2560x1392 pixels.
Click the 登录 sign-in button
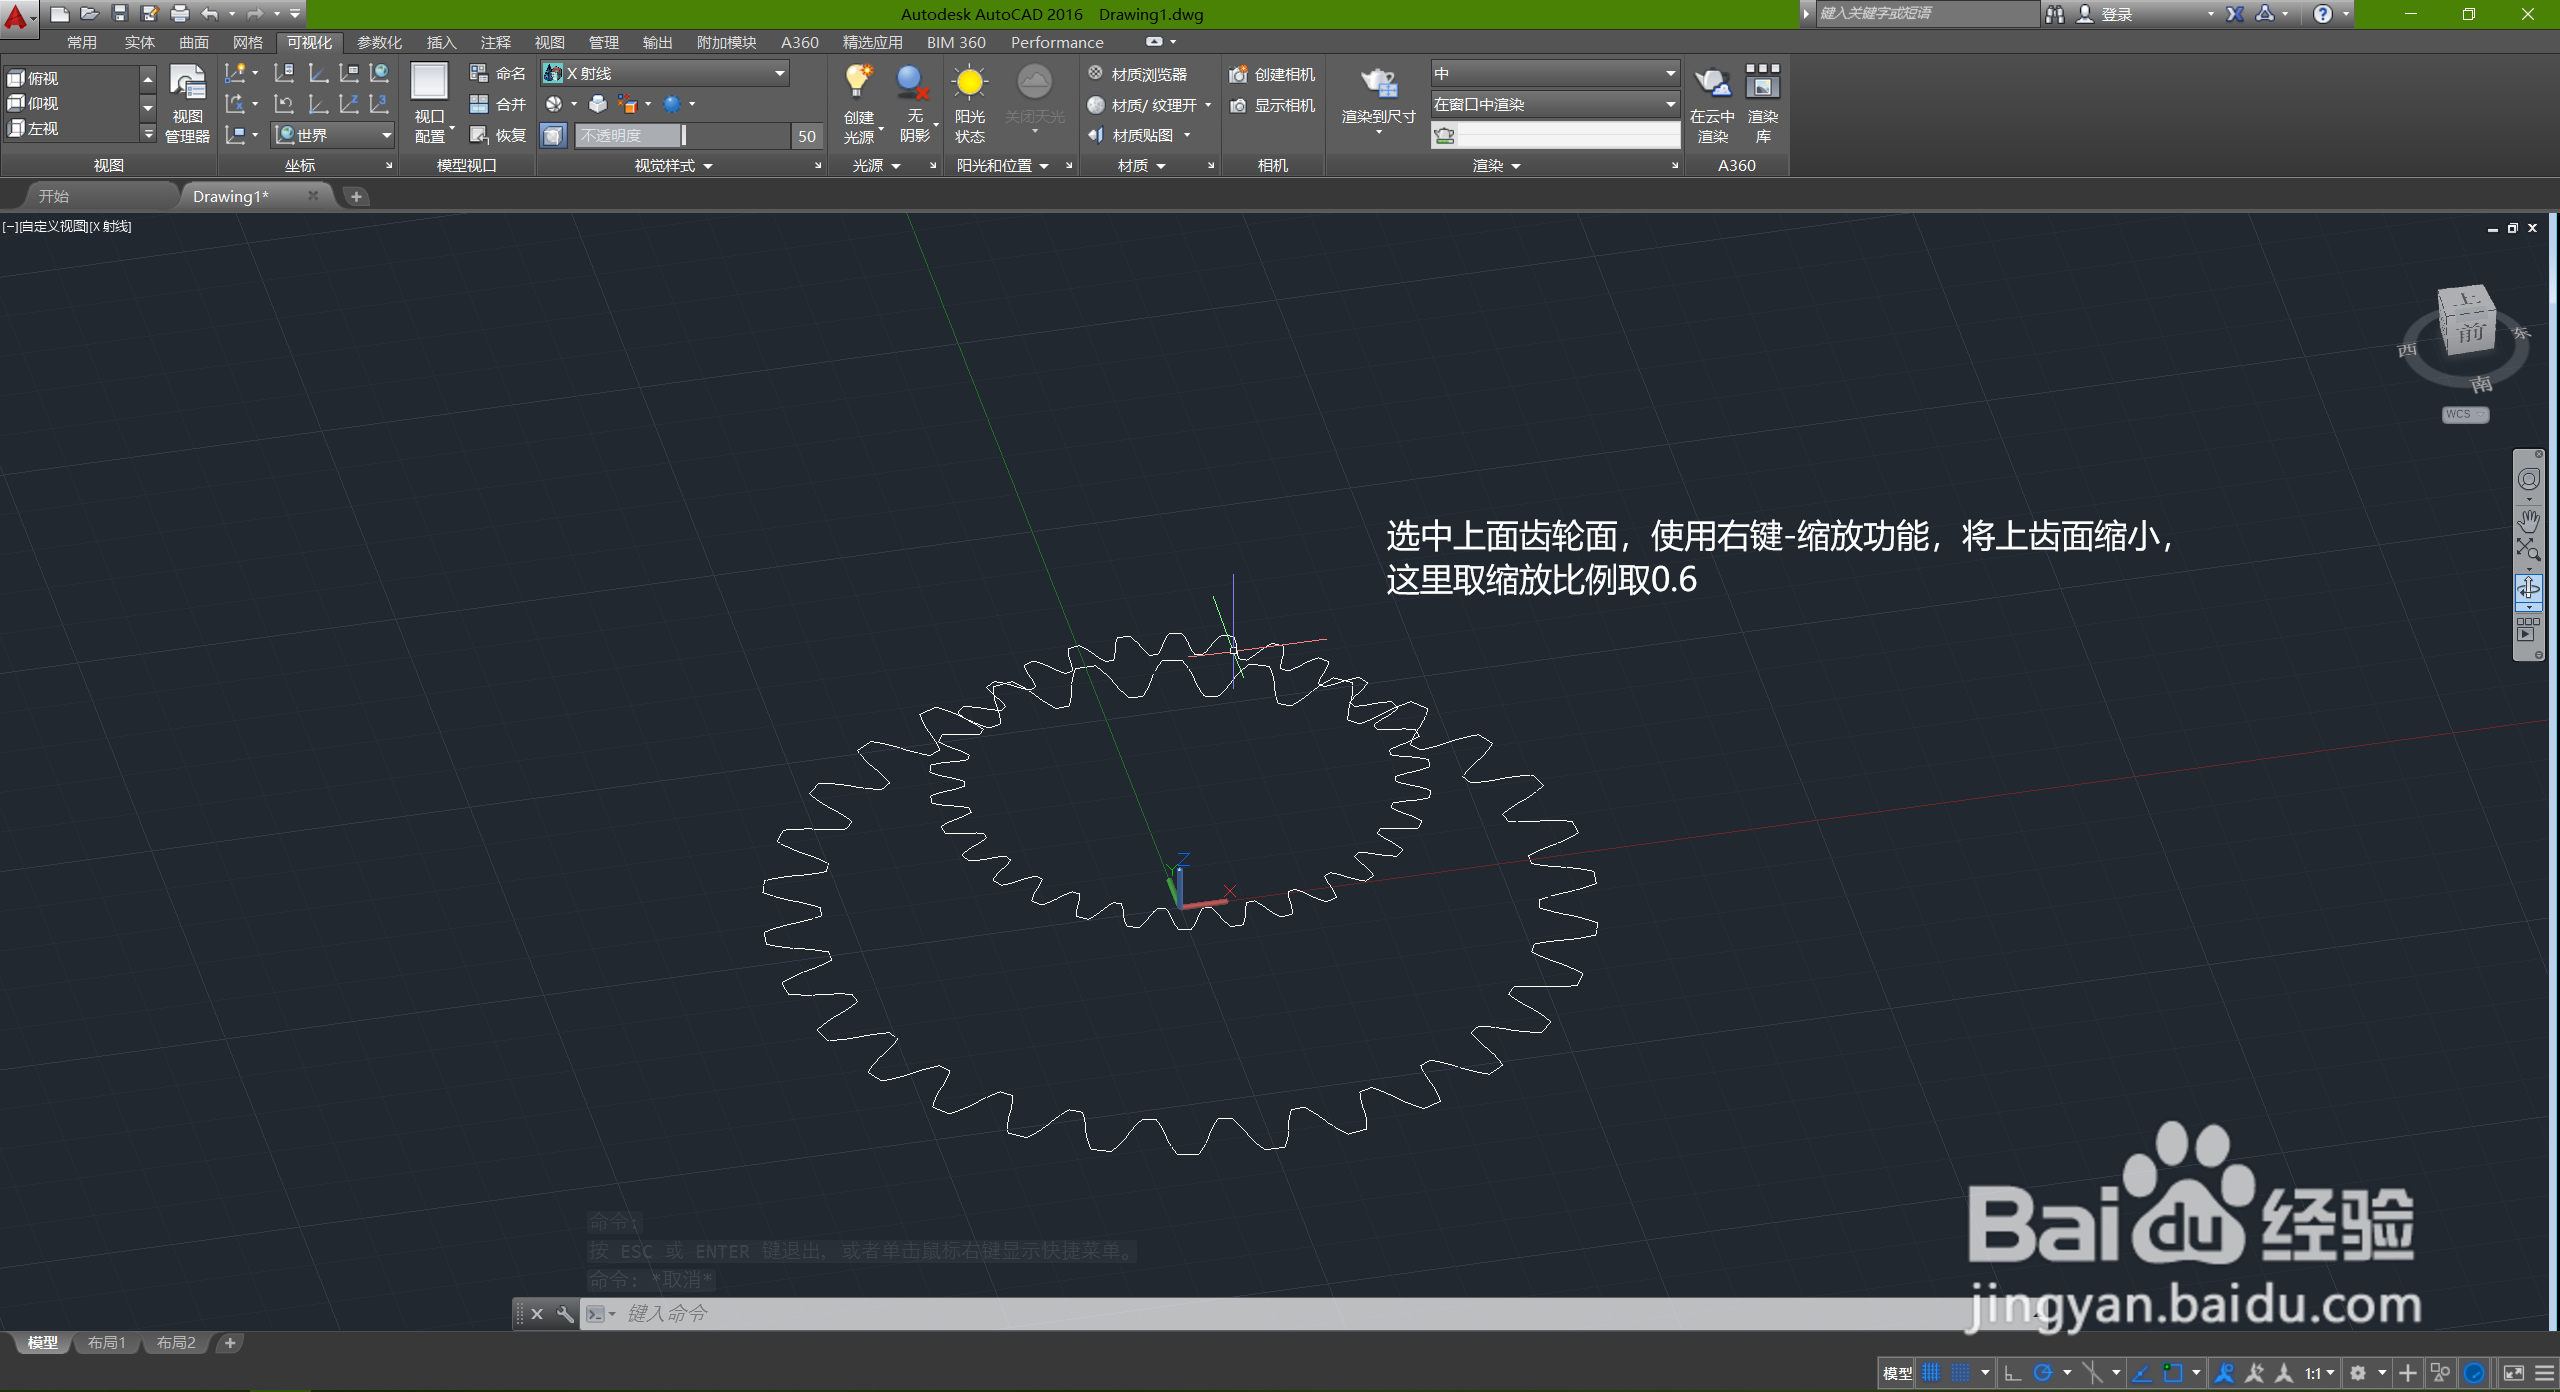(2115, 14)
